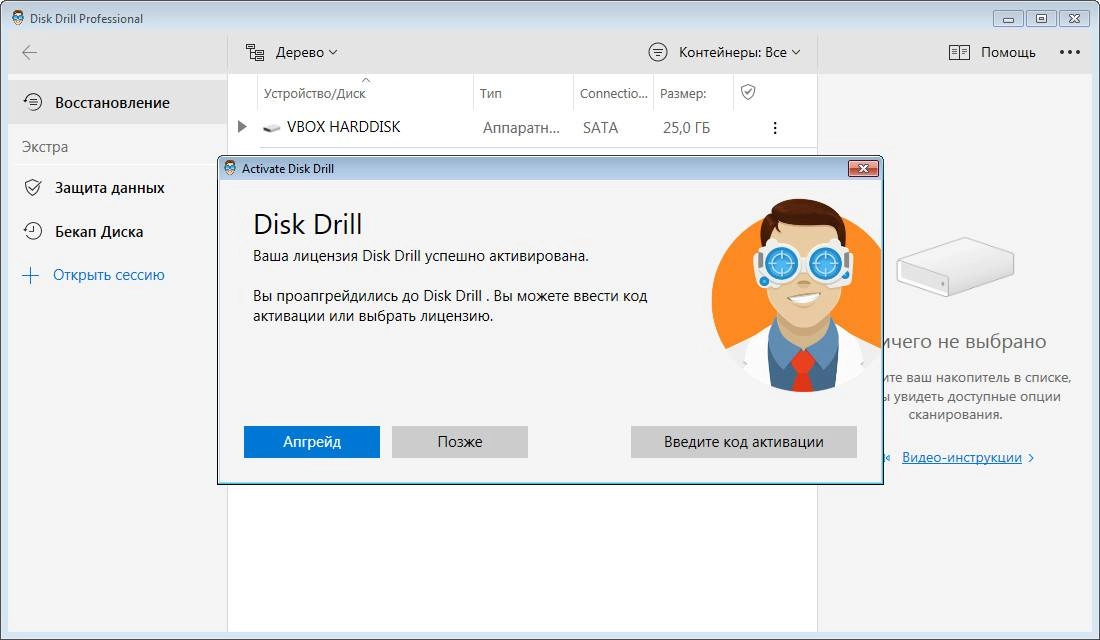The height and width of the screenshot is (640, 1100).
Task: Select Восстановление in the sidebar
Action: [118, 102]
